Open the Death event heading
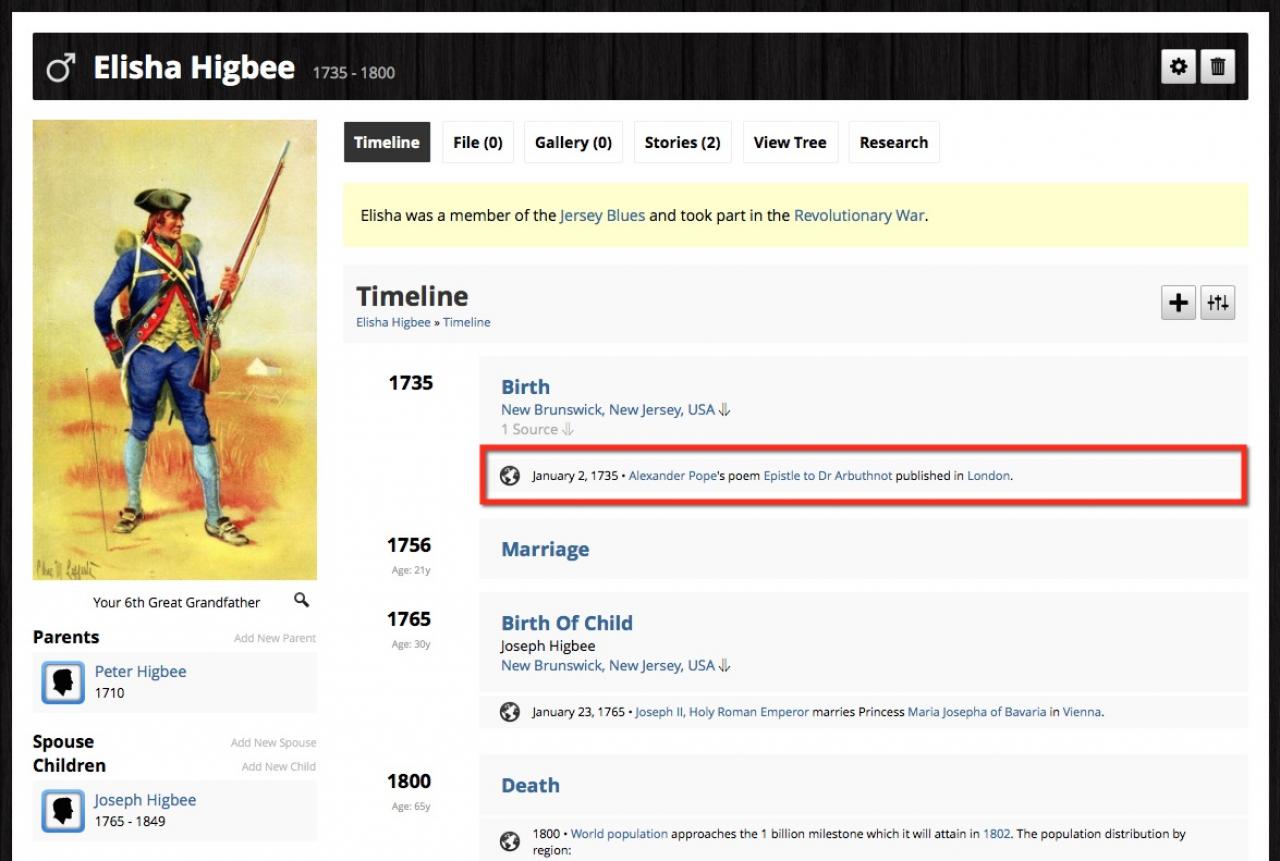 [x=530, y=785]
